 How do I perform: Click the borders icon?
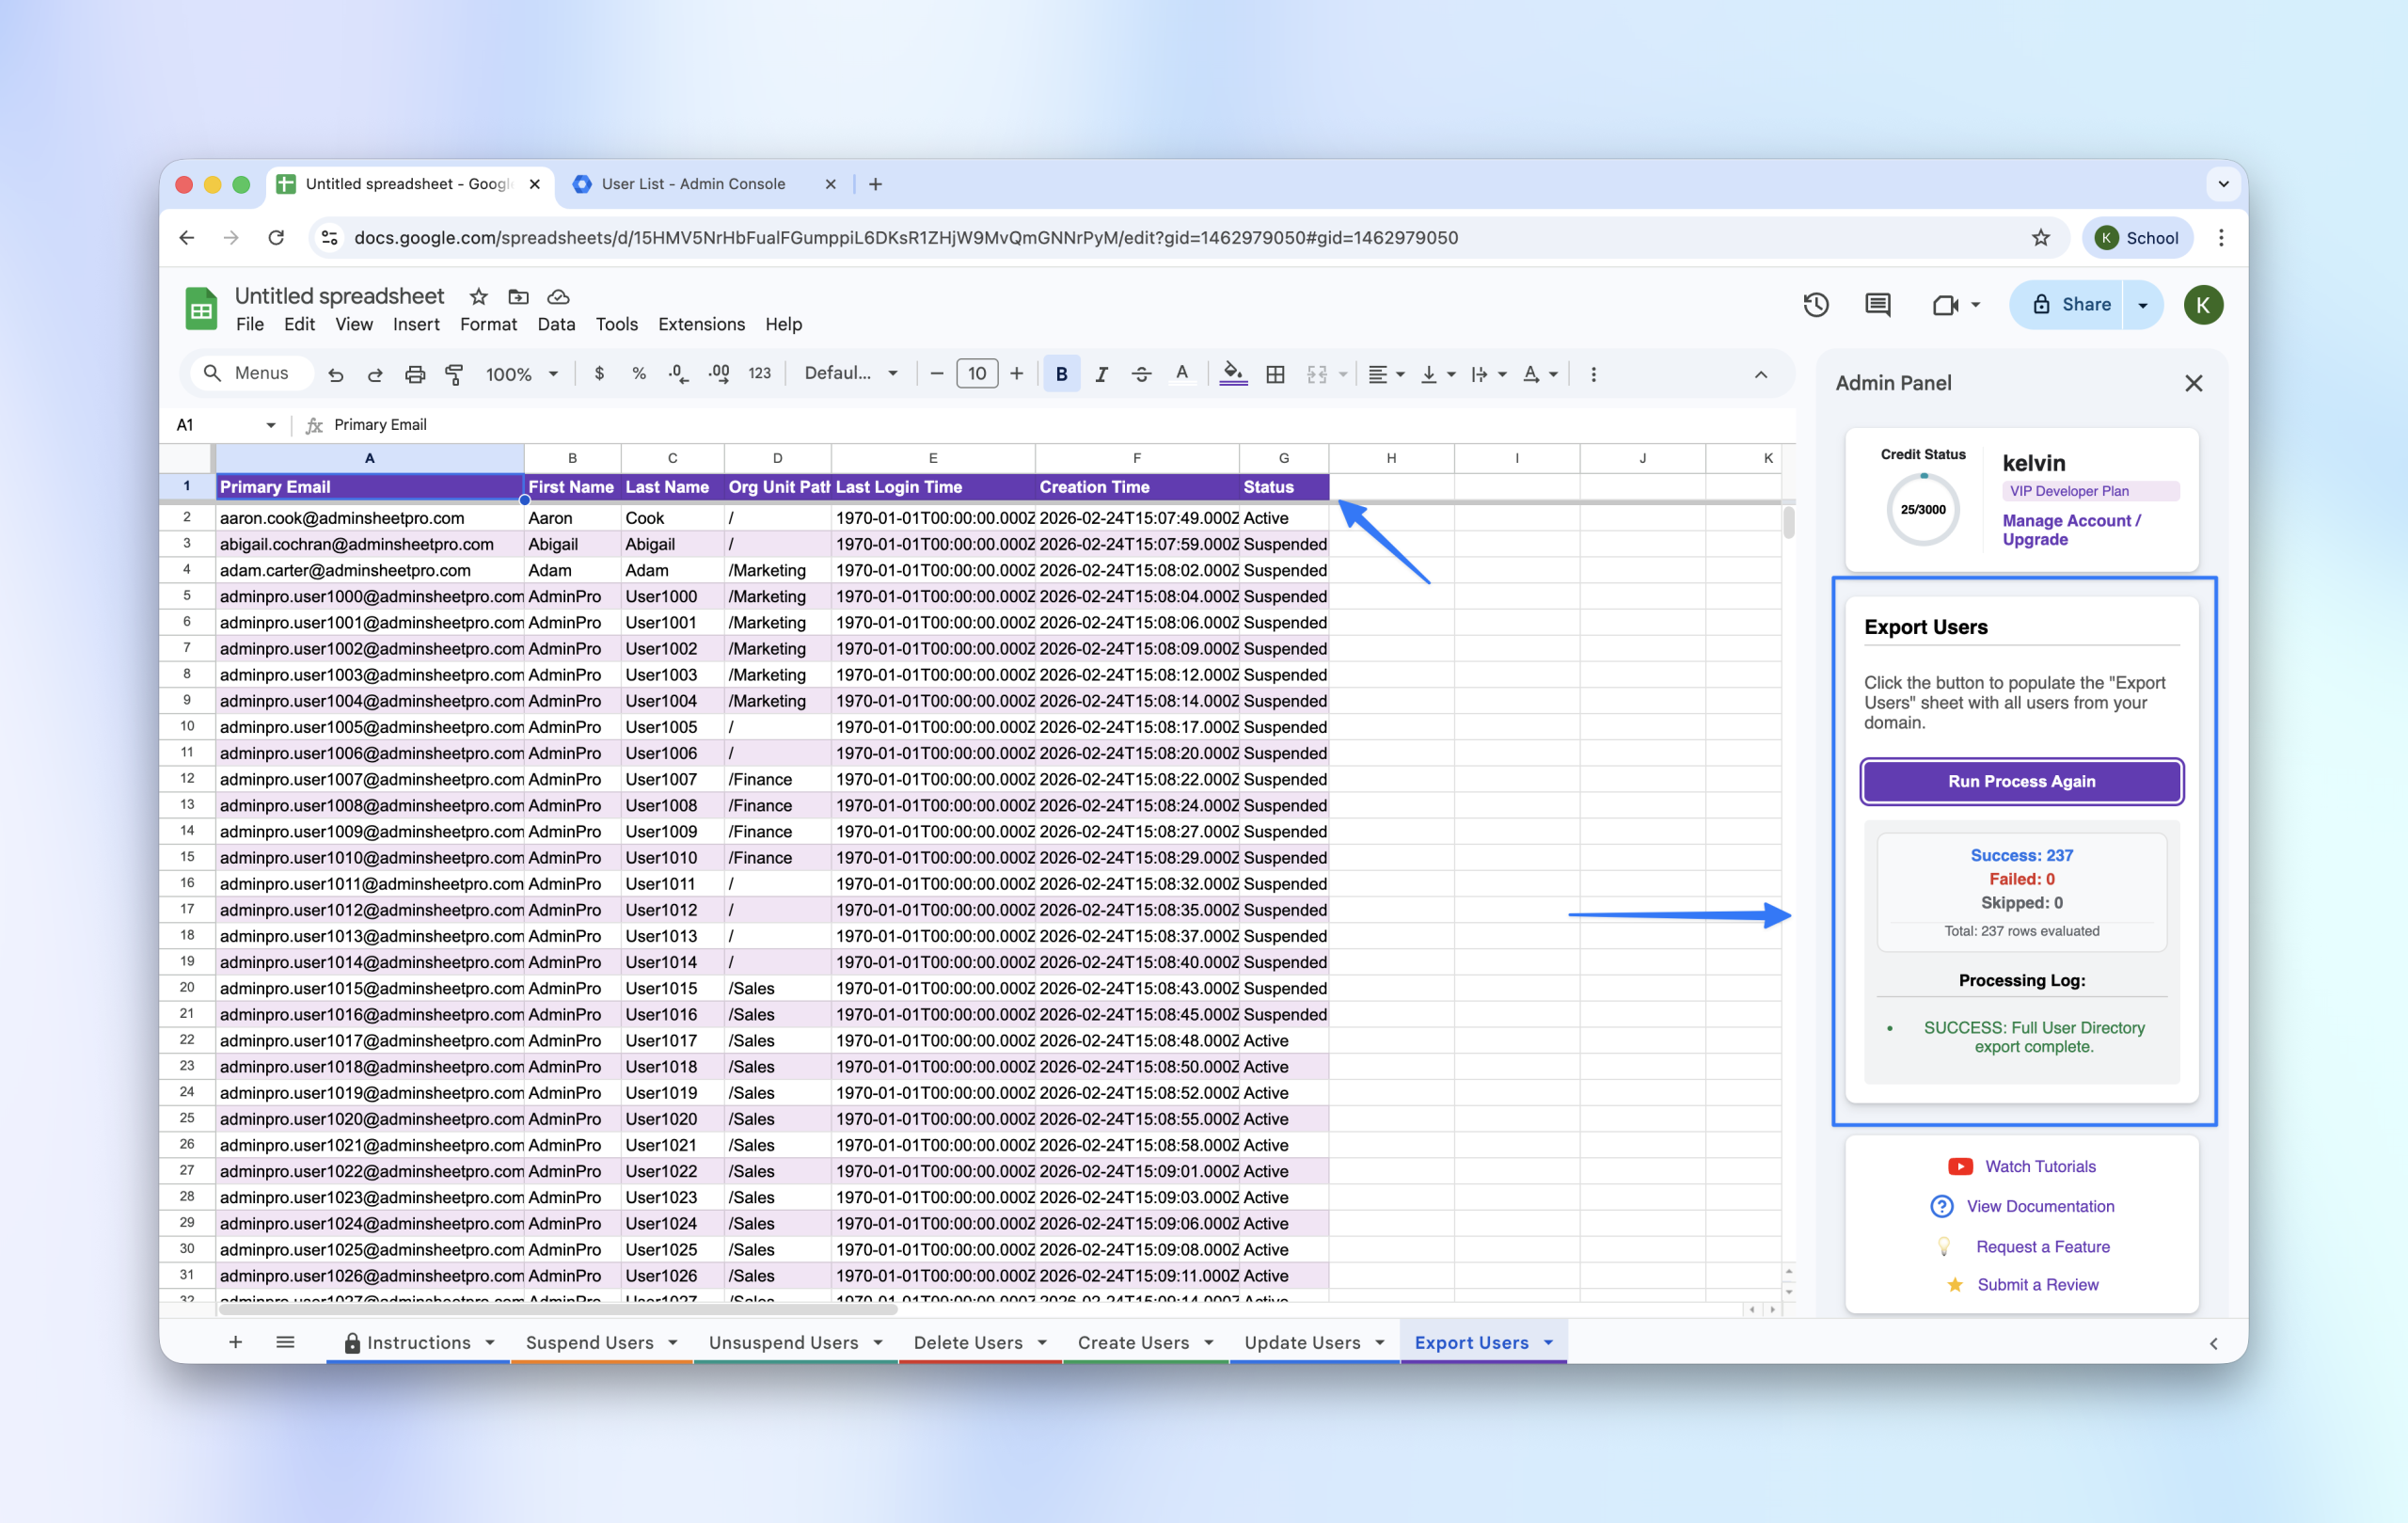tap(1275, 374)
